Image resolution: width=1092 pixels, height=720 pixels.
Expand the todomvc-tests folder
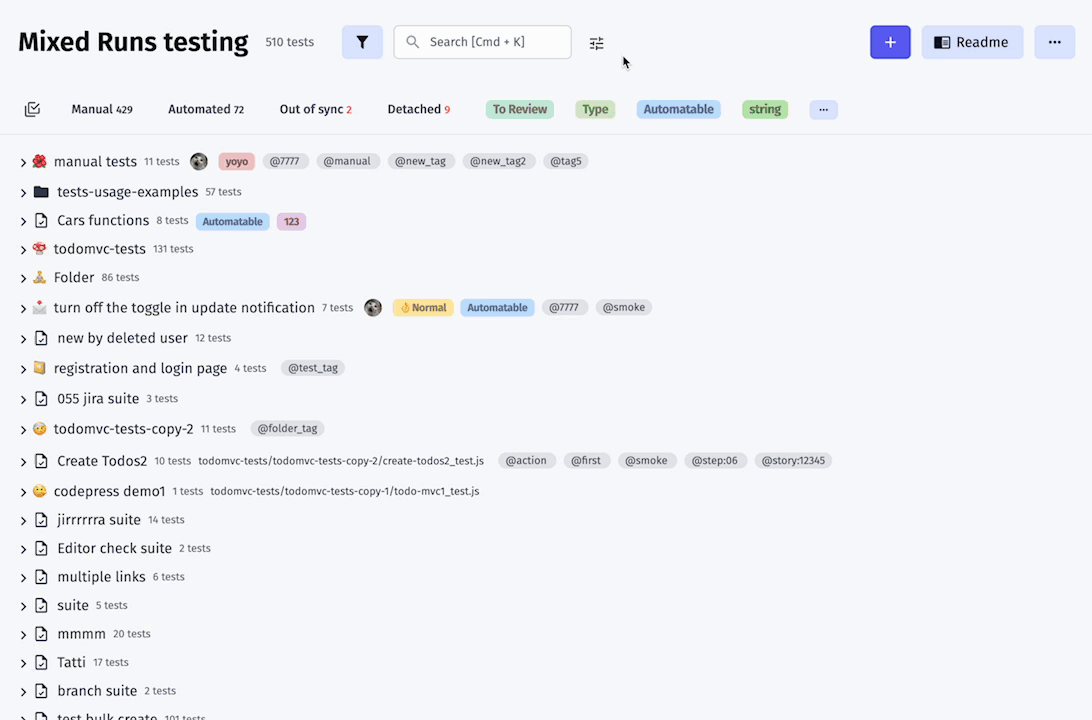23,250
